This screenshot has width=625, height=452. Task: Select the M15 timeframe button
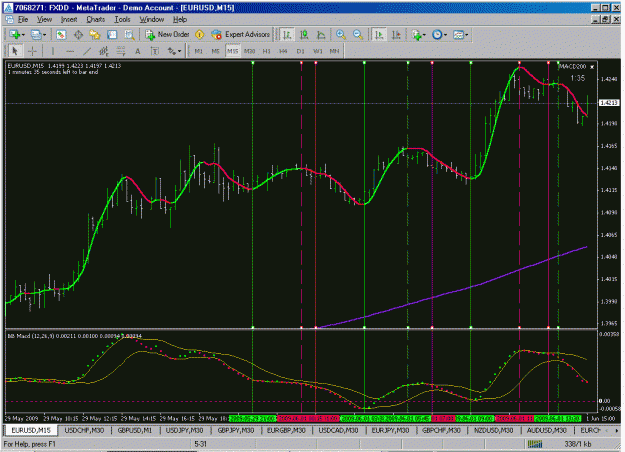tap(232, 51)
